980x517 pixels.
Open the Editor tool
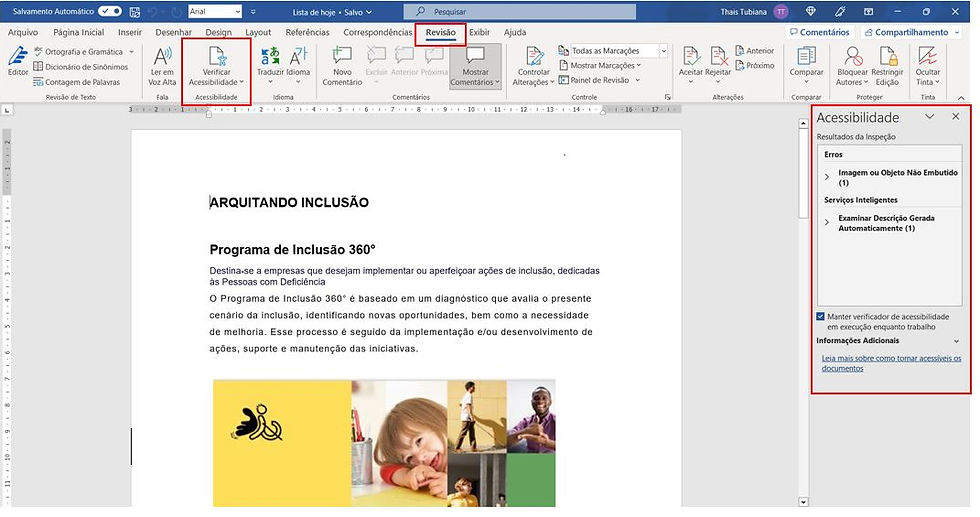[x=18, y=62]
